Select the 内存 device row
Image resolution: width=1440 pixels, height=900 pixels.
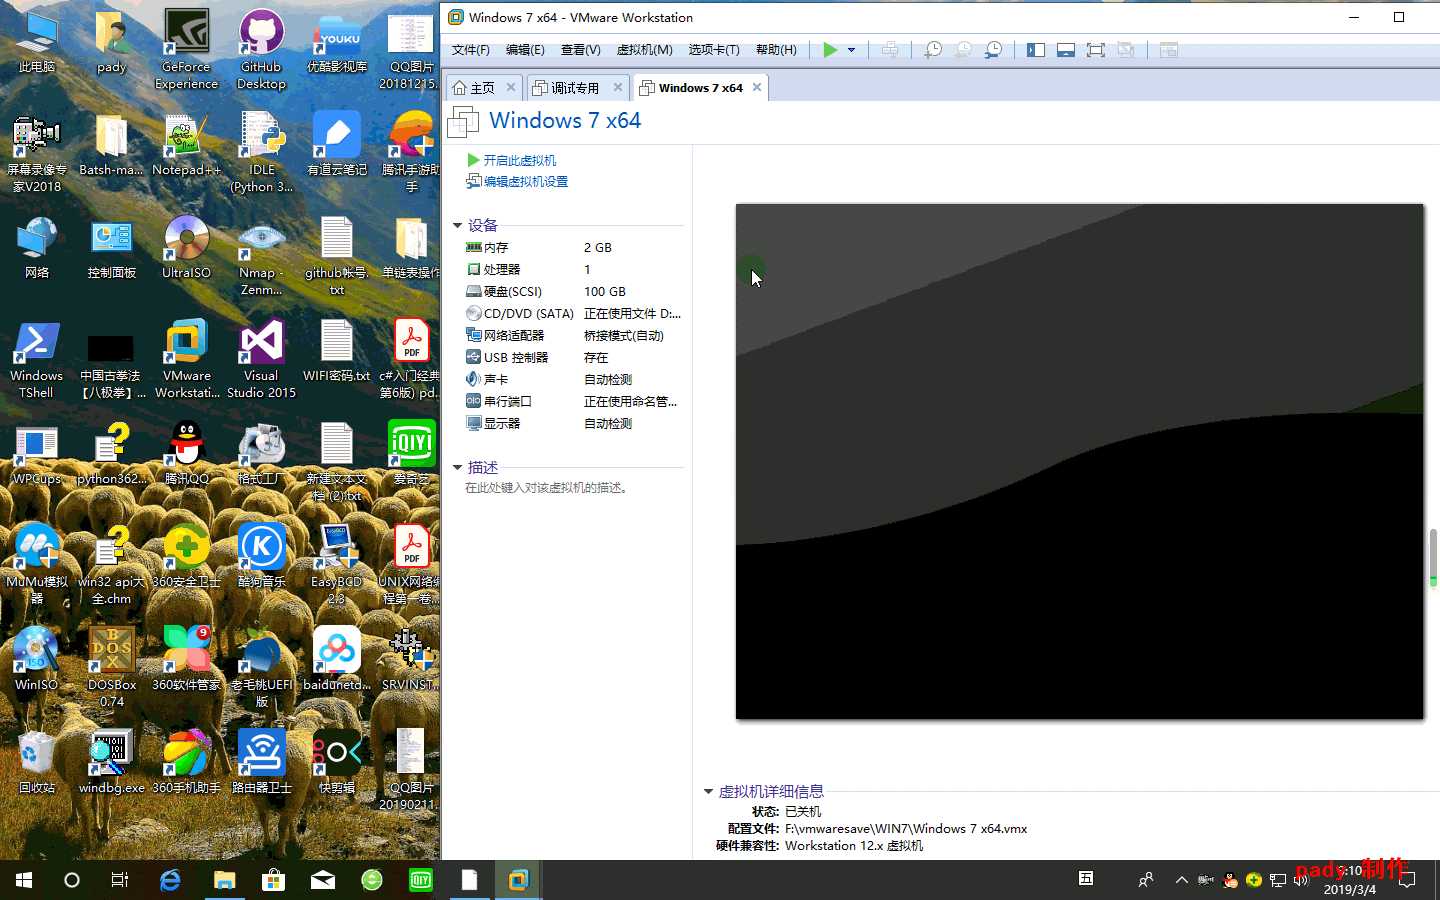(574, 247)
